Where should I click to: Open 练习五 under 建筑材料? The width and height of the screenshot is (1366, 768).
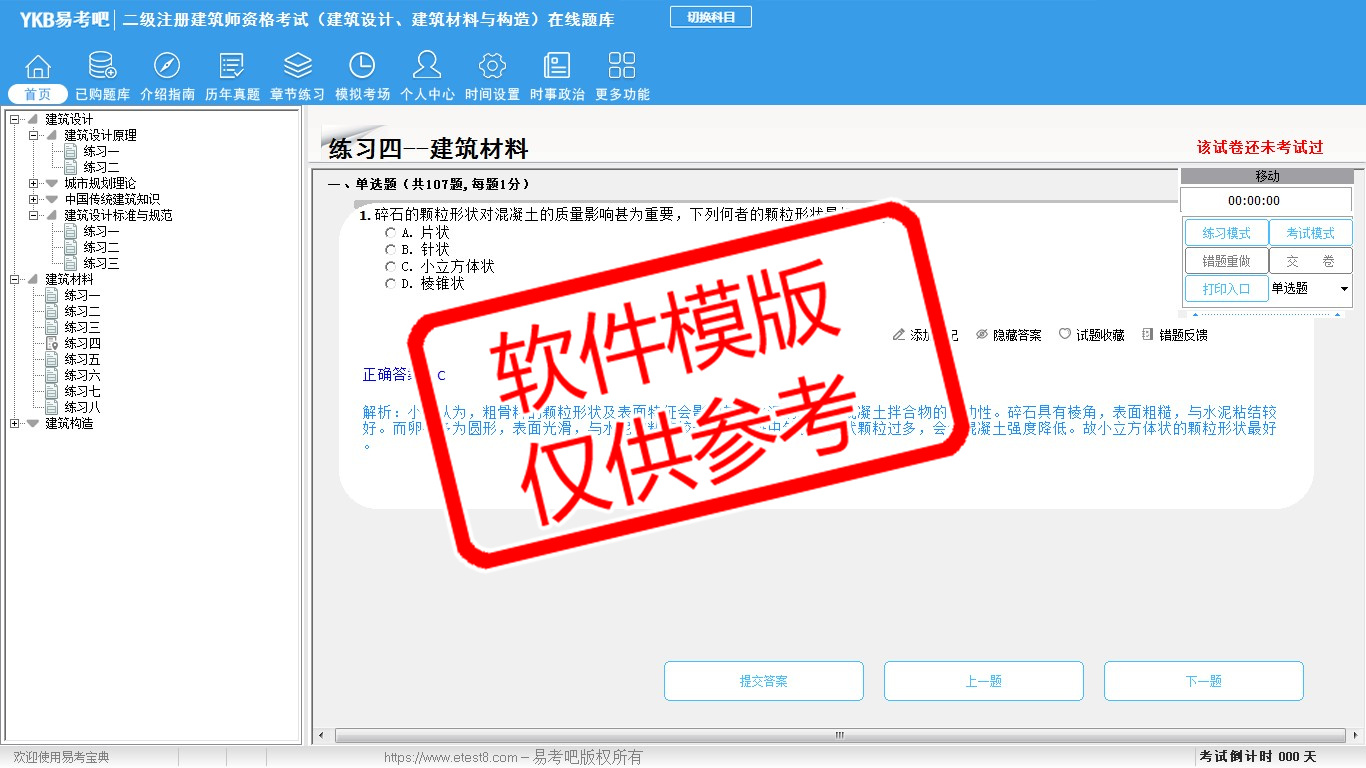point(82,359)
